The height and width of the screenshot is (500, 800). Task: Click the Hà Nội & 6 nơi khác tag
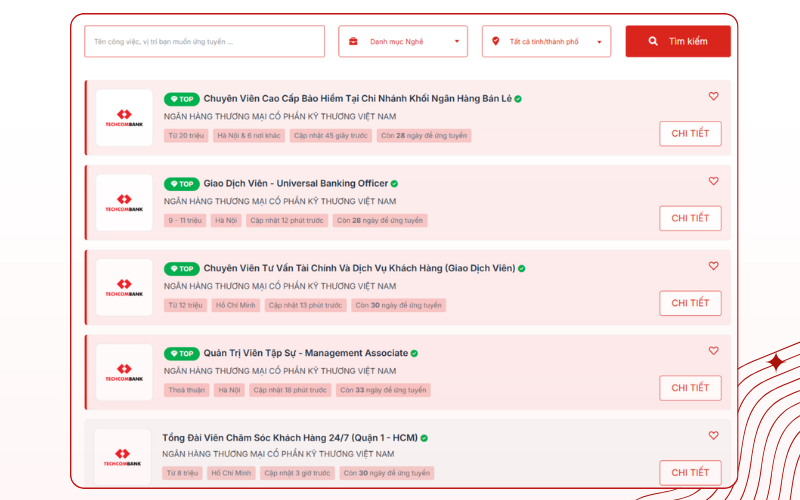pyautogui.click(x=249, y=136)
